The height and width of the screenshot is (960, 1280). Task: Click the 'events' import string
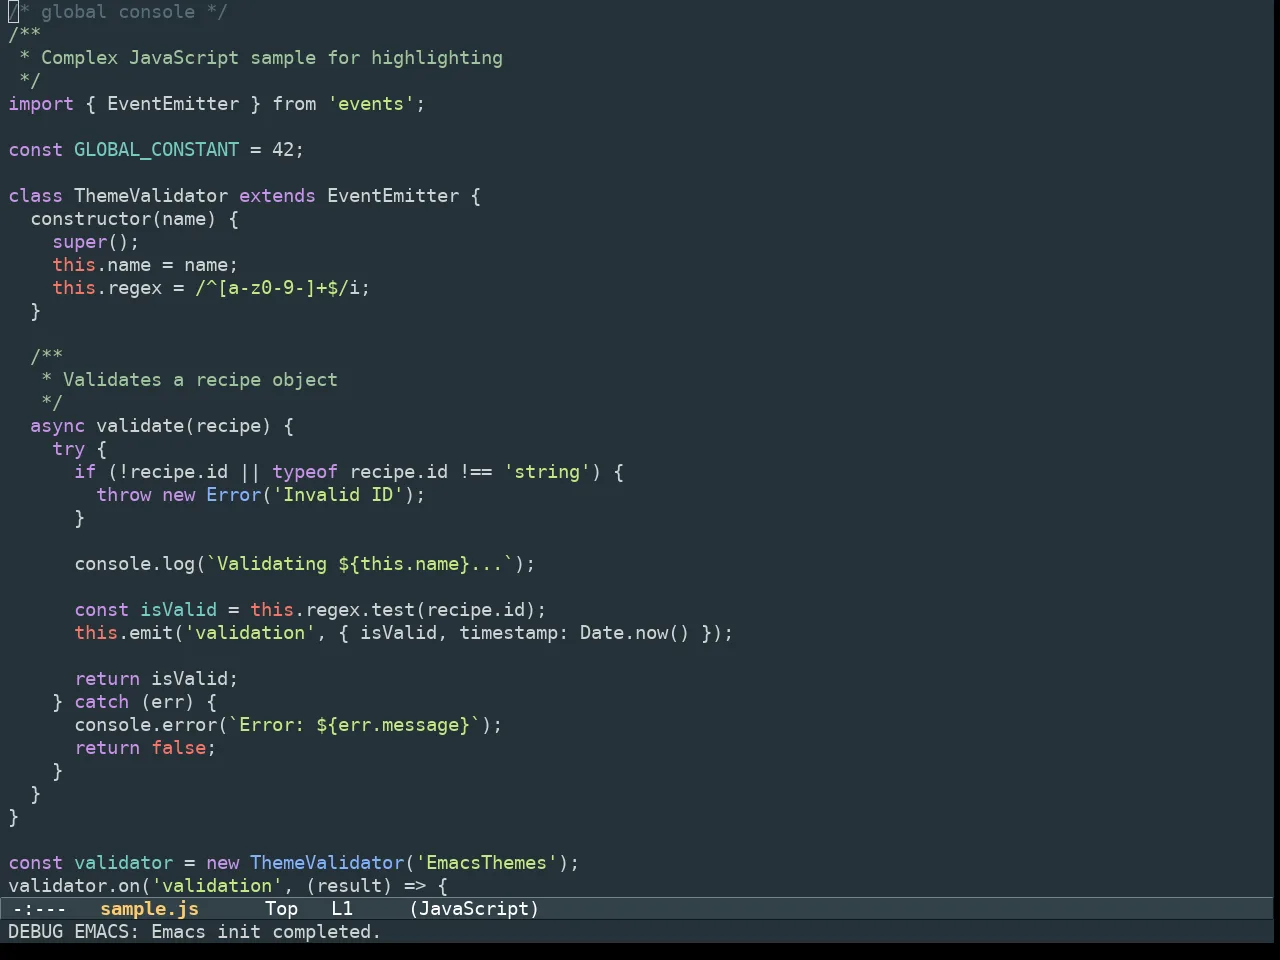371,104
